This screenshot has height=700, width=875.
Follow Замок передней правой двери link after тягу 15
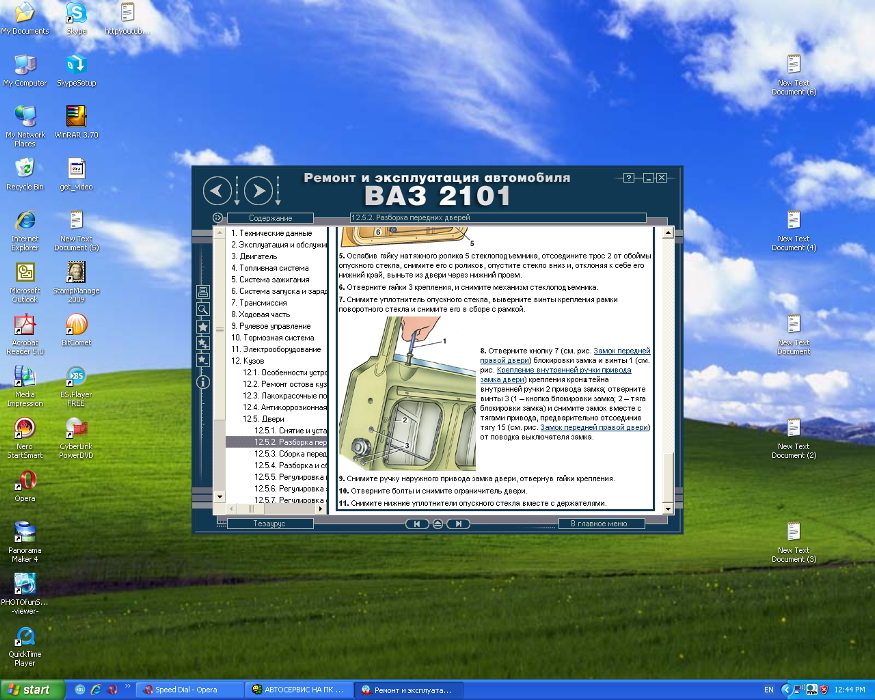594,428
